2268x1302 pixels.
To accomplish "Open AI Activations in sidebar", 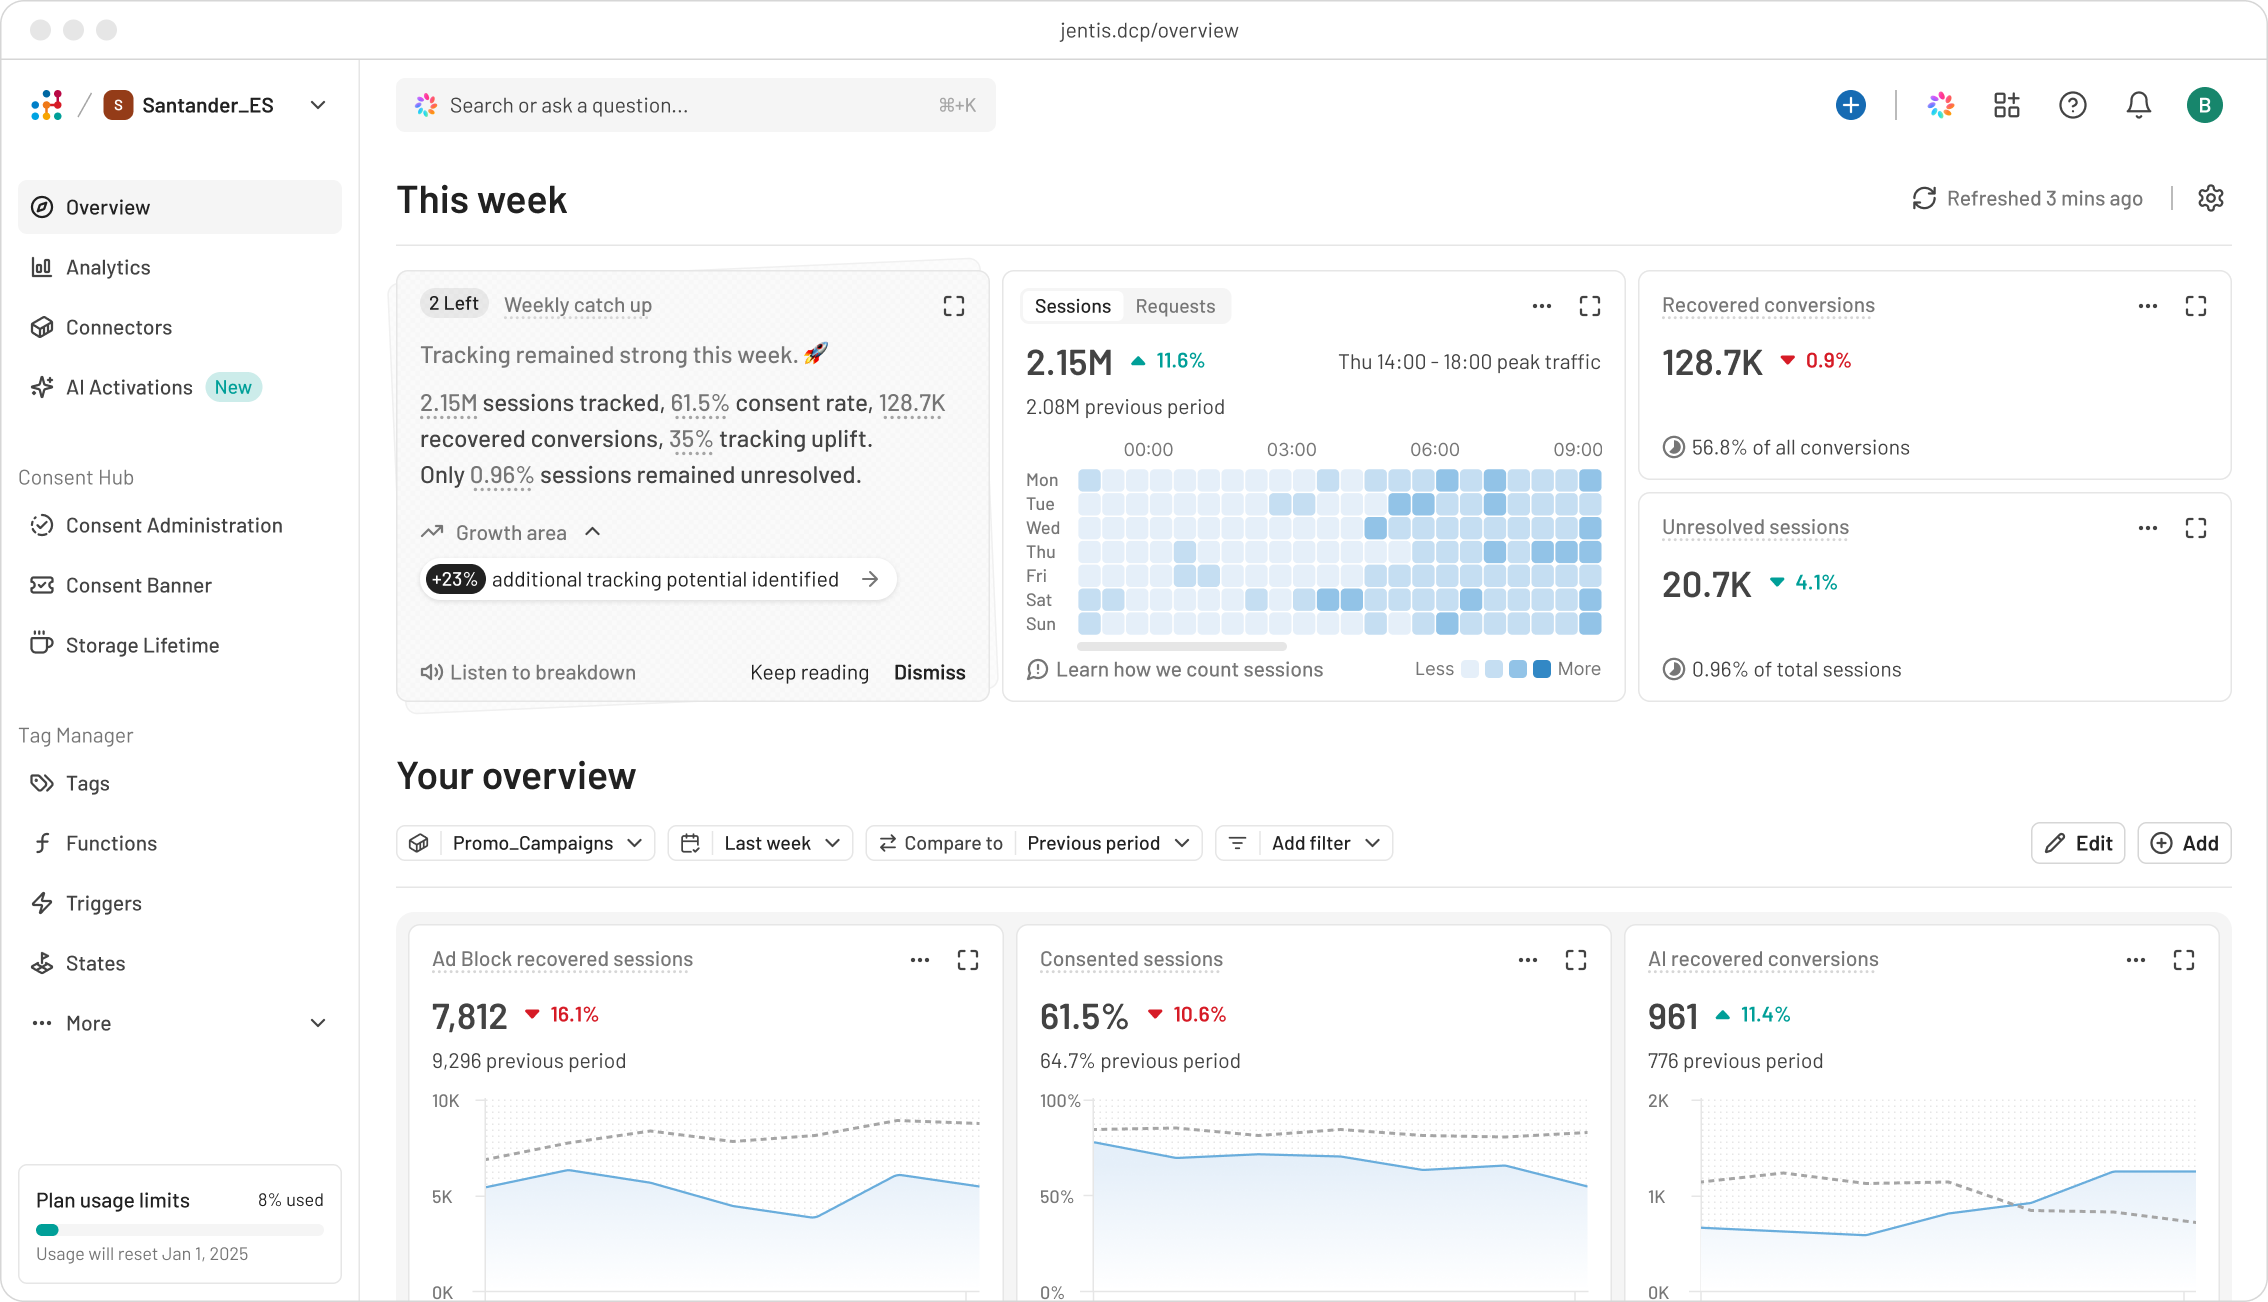I will [180, 387].
